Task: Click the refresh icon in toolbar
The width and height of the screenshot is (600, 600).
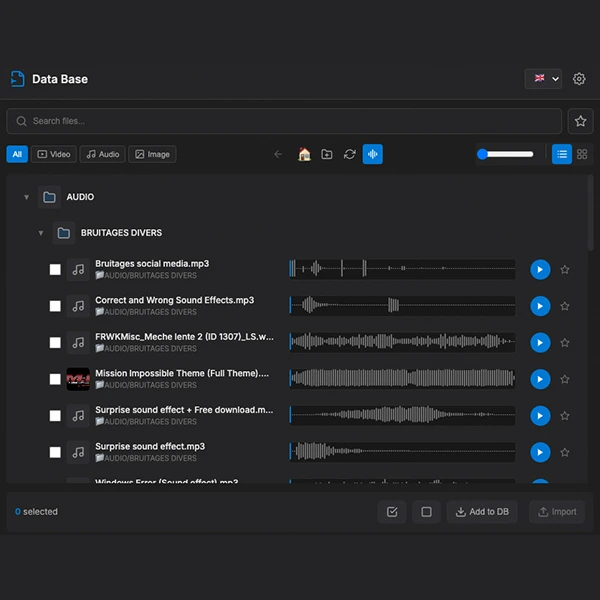Action: point(349,154)
